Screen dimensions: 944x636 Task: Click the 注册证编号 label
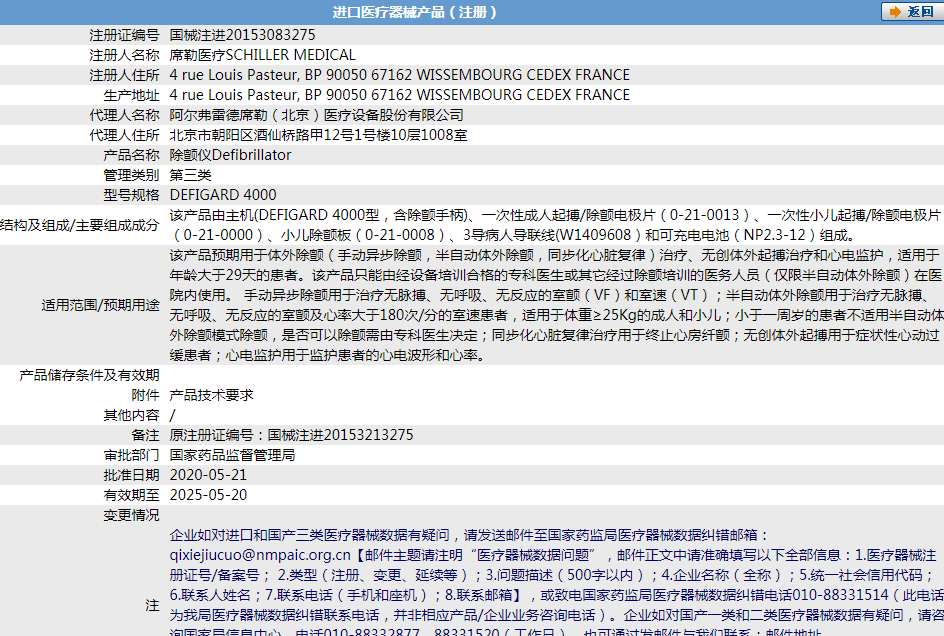[x=124, y=35]
